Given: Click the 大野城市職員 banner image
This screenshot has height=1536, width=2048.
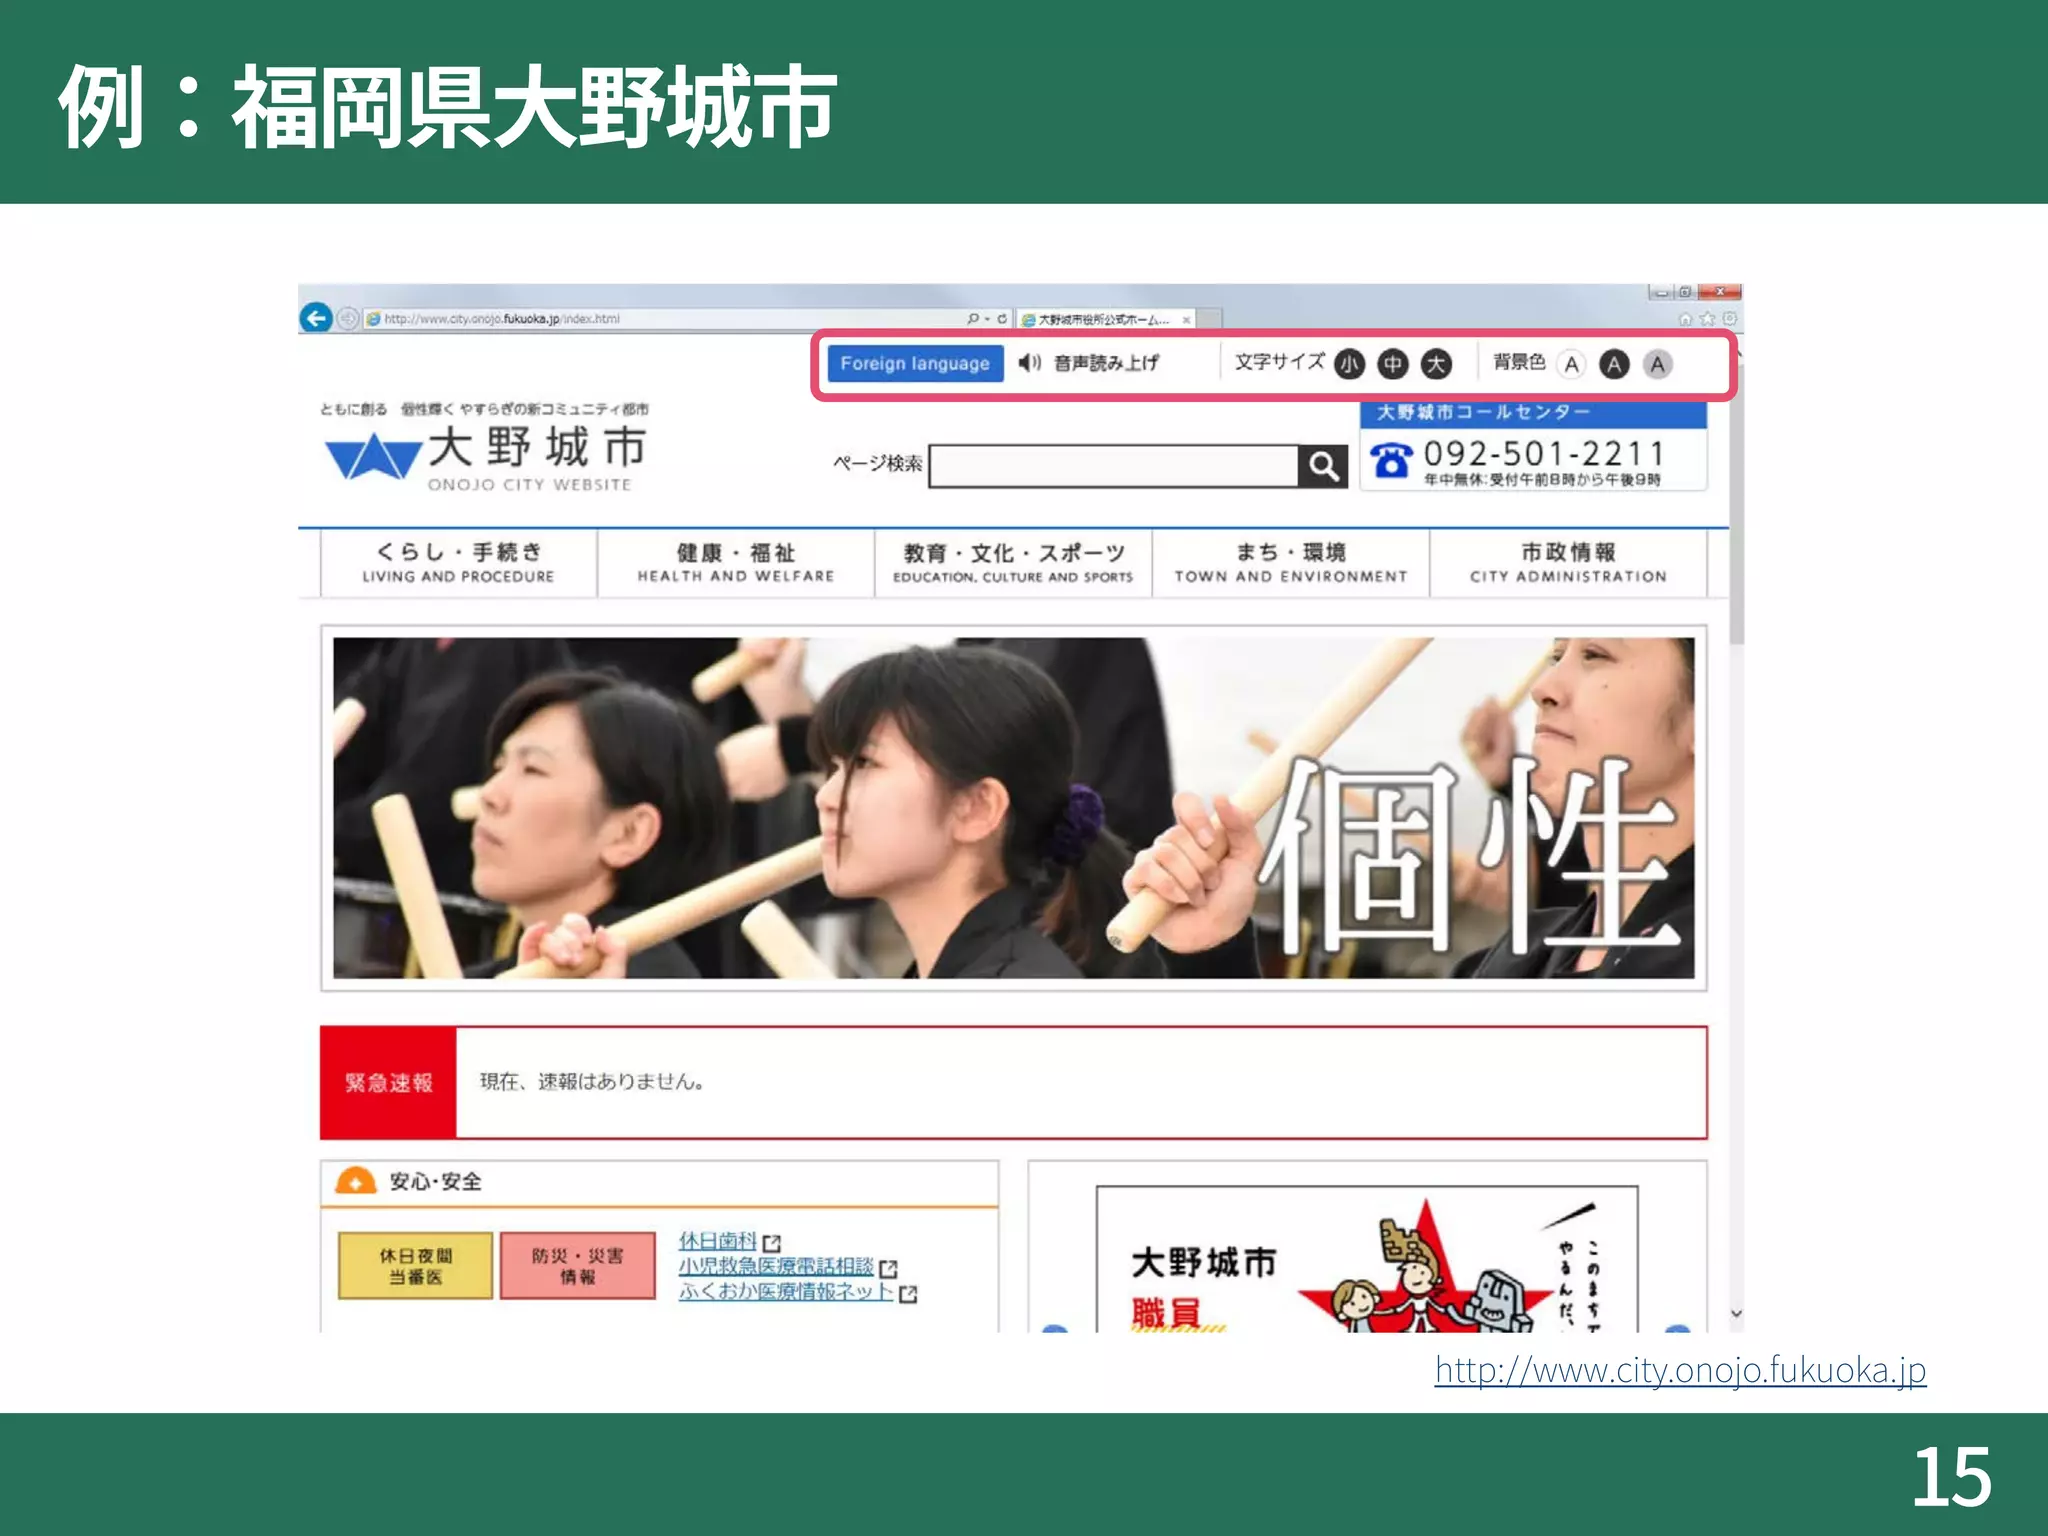Looking at the screenshot, I should click(x=1367, y=1260).
